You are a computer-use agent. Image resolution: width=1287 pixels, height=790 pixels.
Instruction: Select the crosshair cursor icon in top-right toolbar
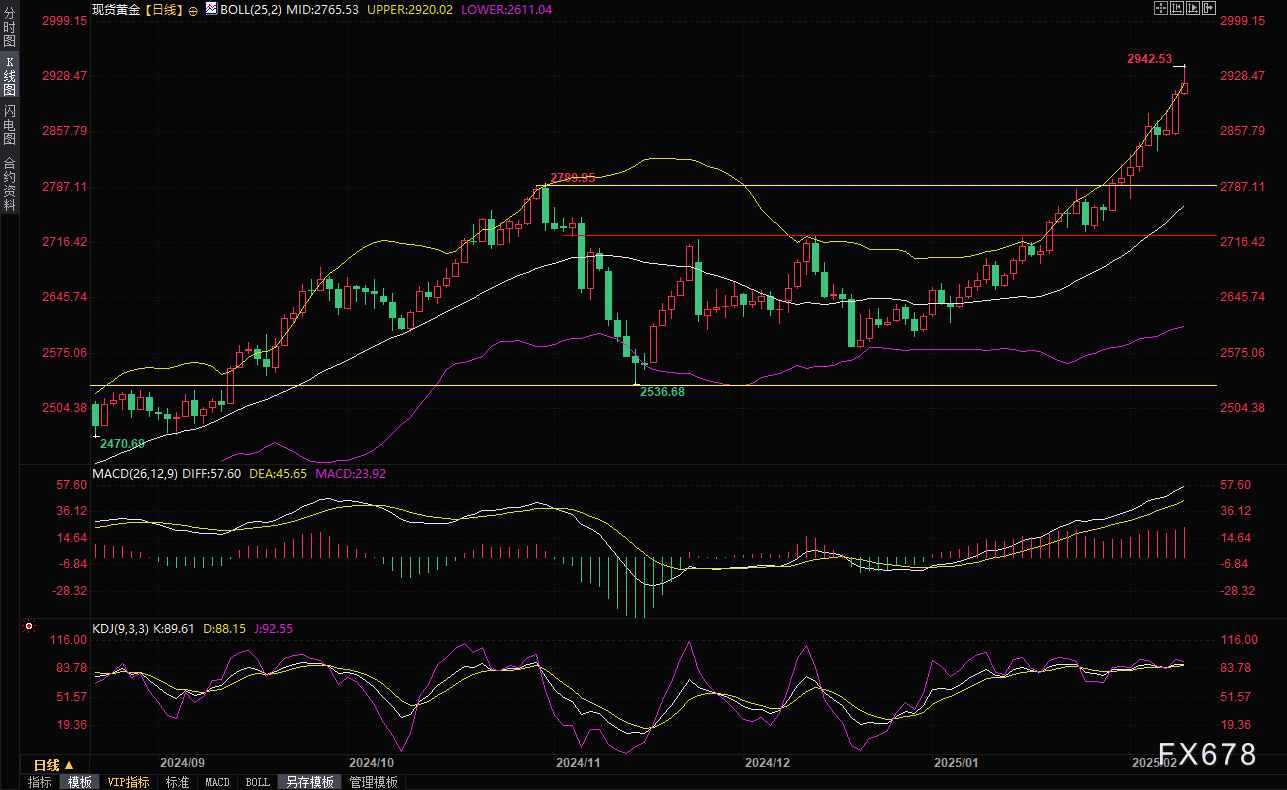click(1161, 8)
